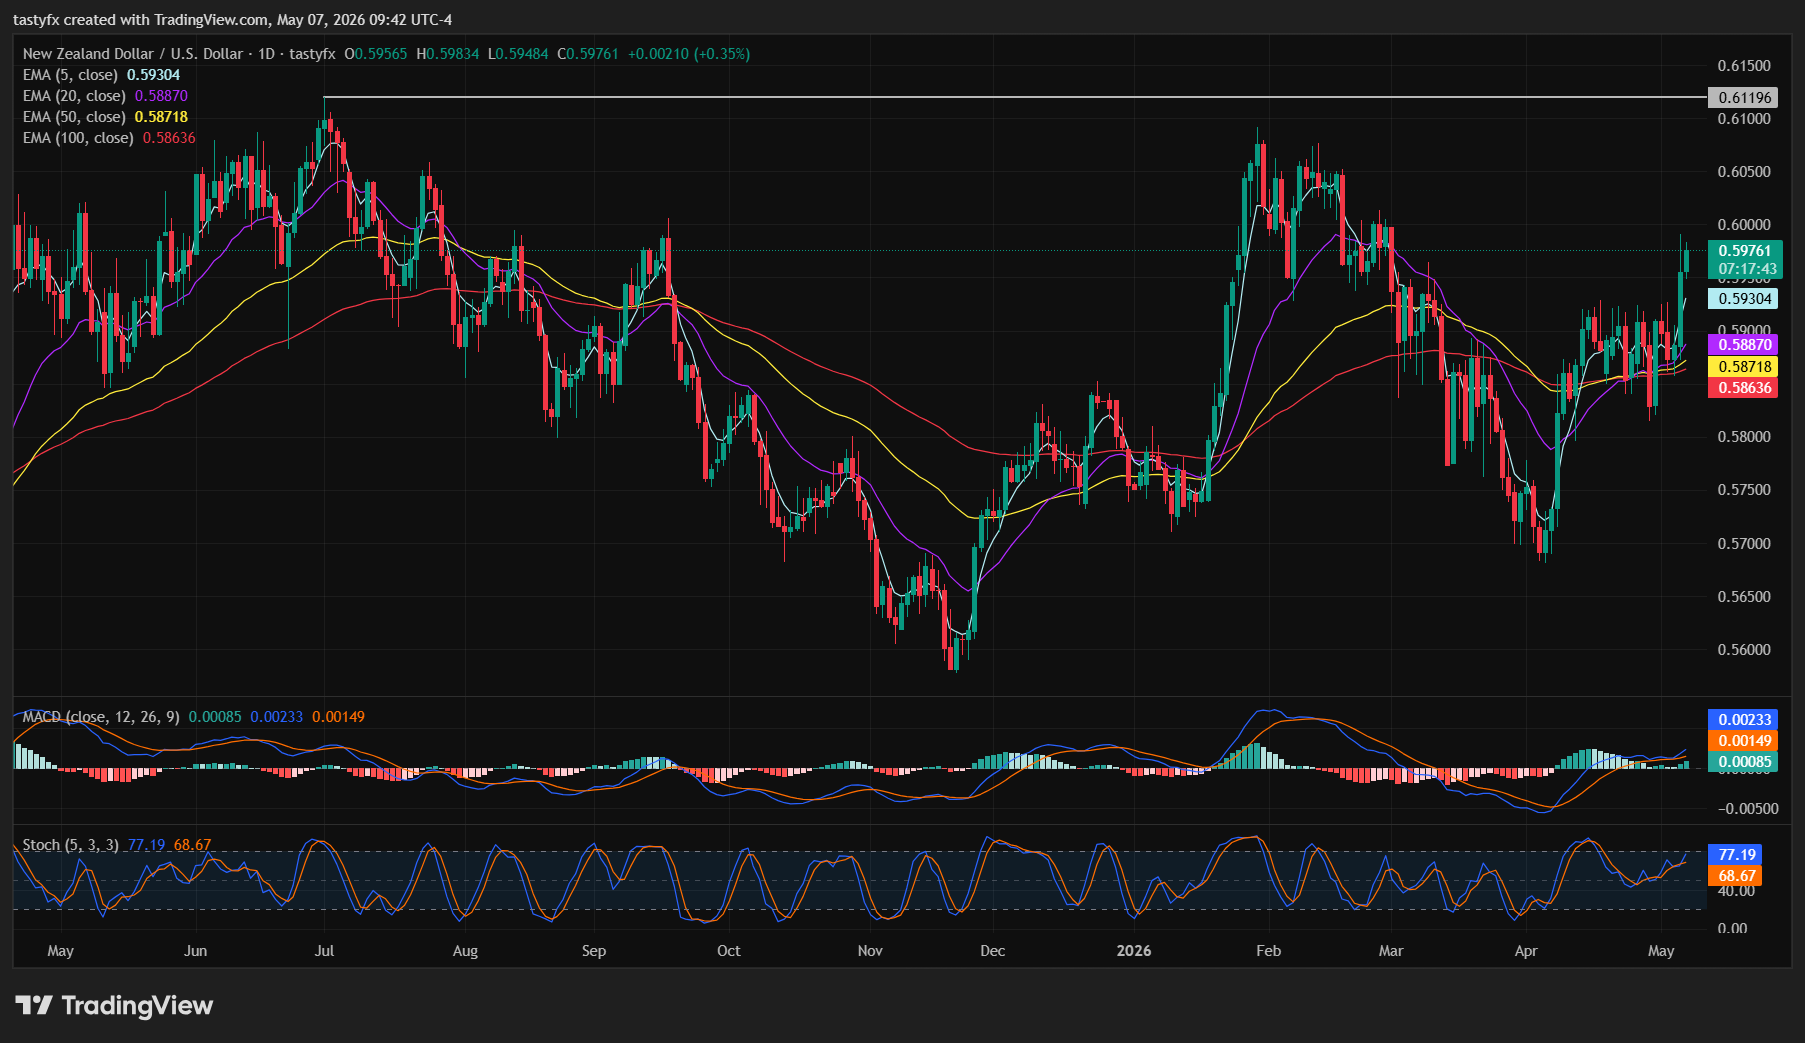Image resolution: width=1805 pixels, height=1043 pixels.
Task: Select the white horizontal line at 0.61196
Action: click(x=1014, y=97)
